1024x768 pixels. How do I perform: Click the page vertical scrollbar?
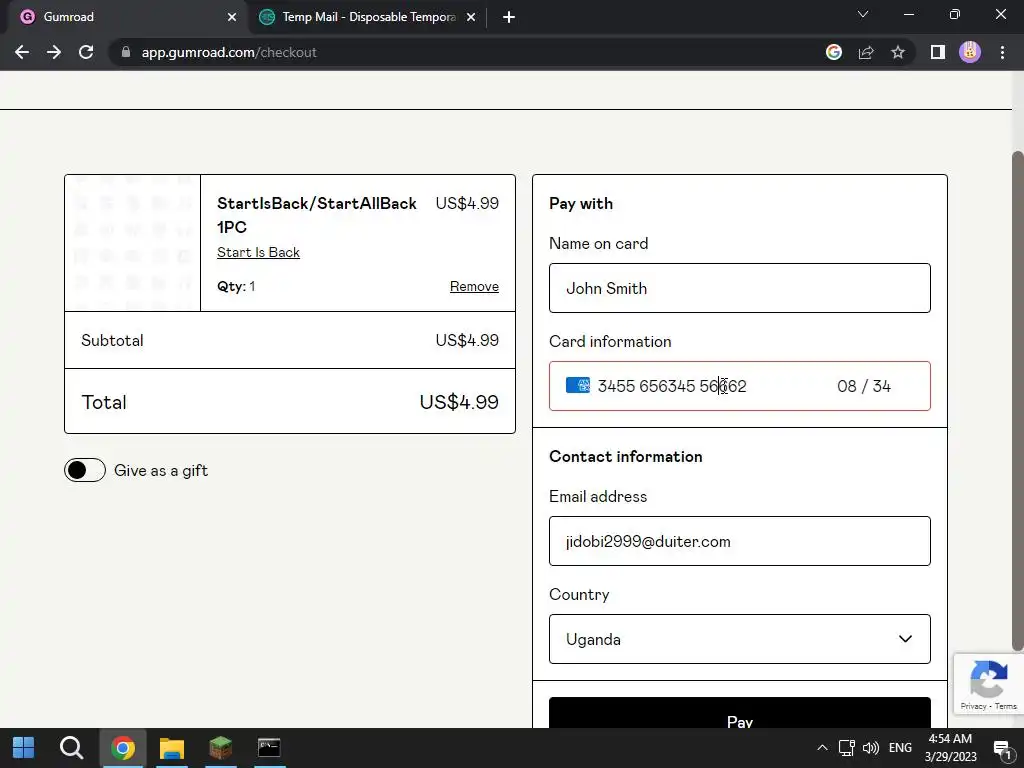(x=1017, y=400)
